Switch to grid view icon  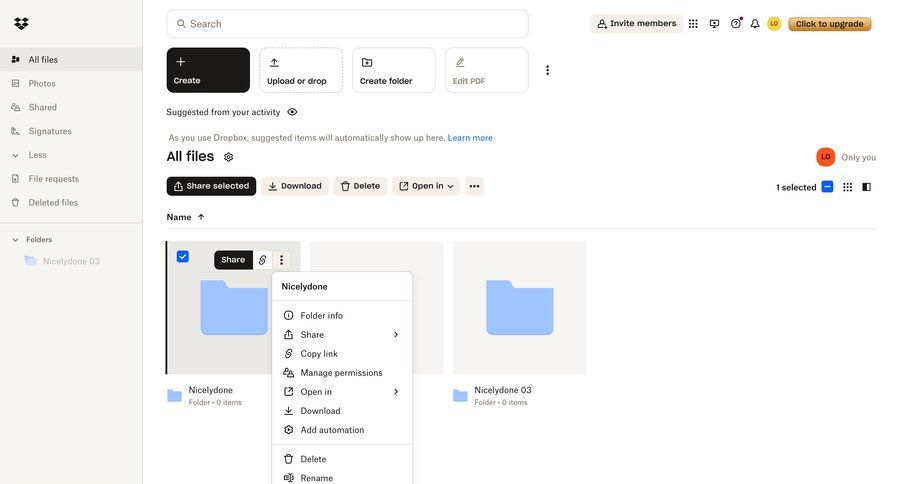click(847, 187)
